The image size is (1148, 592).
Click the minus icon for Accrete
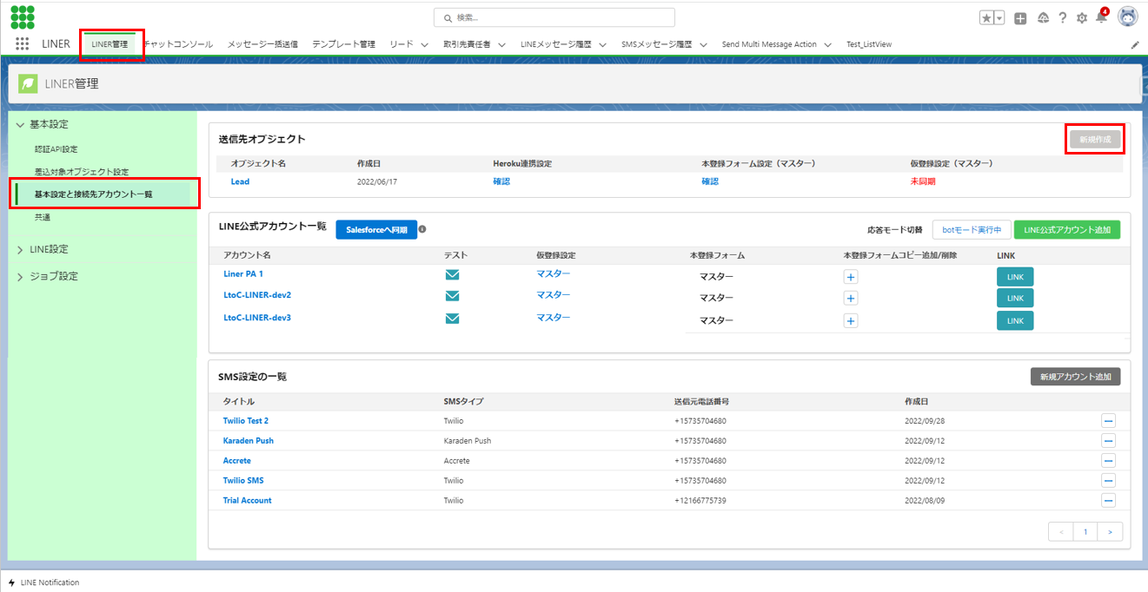pos(1108,460)
